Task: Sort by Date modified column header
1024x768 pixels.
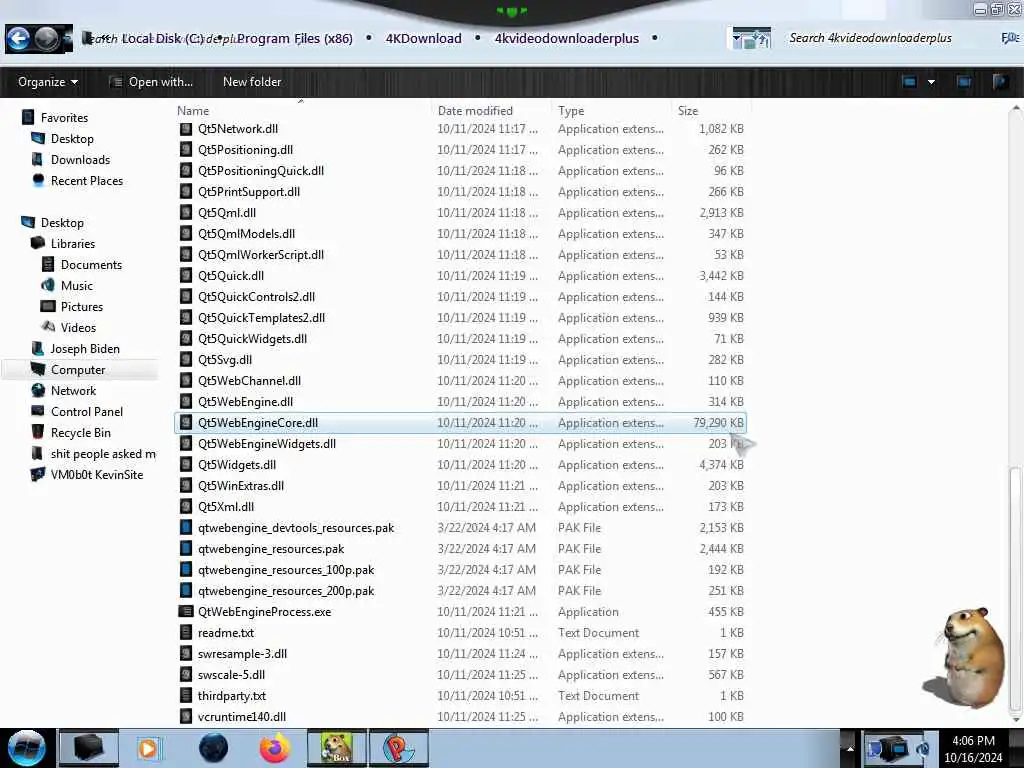Action: [x=475, y=111]
